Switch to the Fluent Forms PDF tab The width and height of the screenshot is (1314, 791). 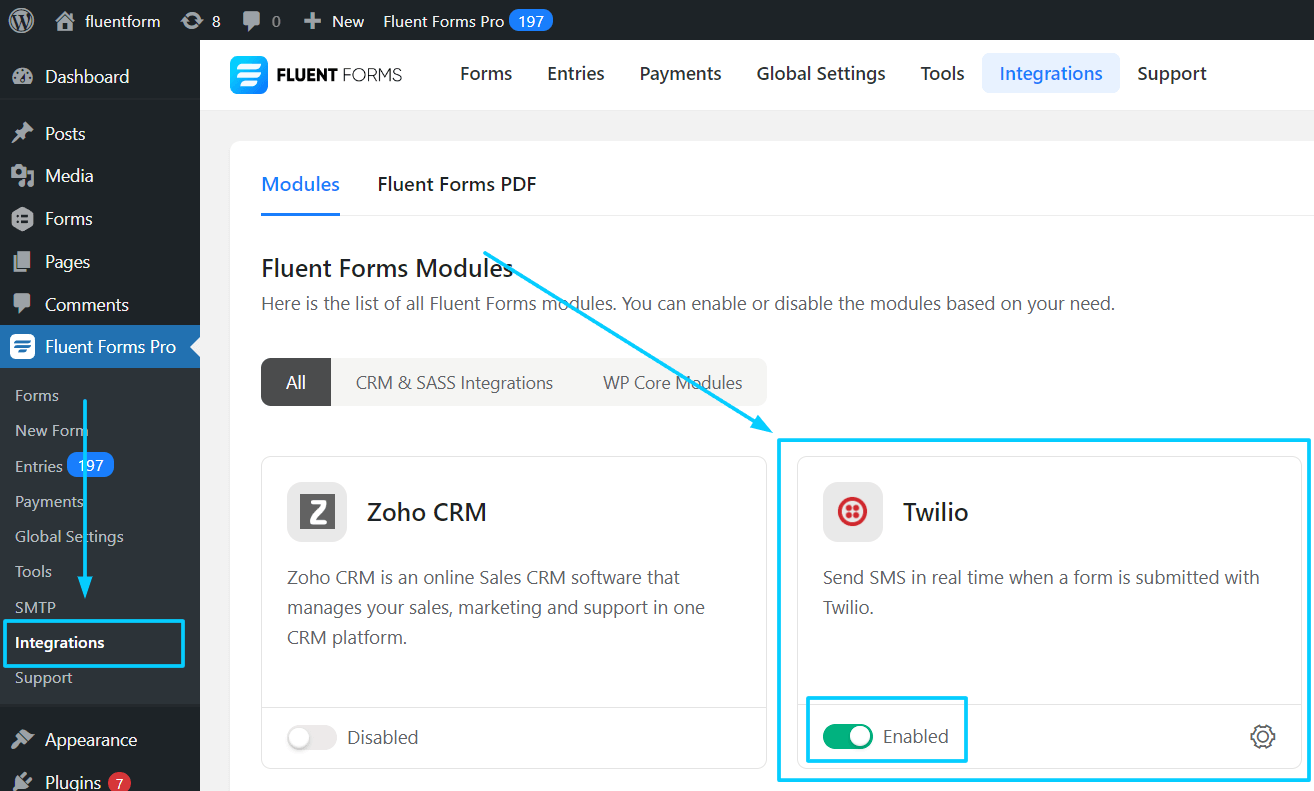(457, 184)
